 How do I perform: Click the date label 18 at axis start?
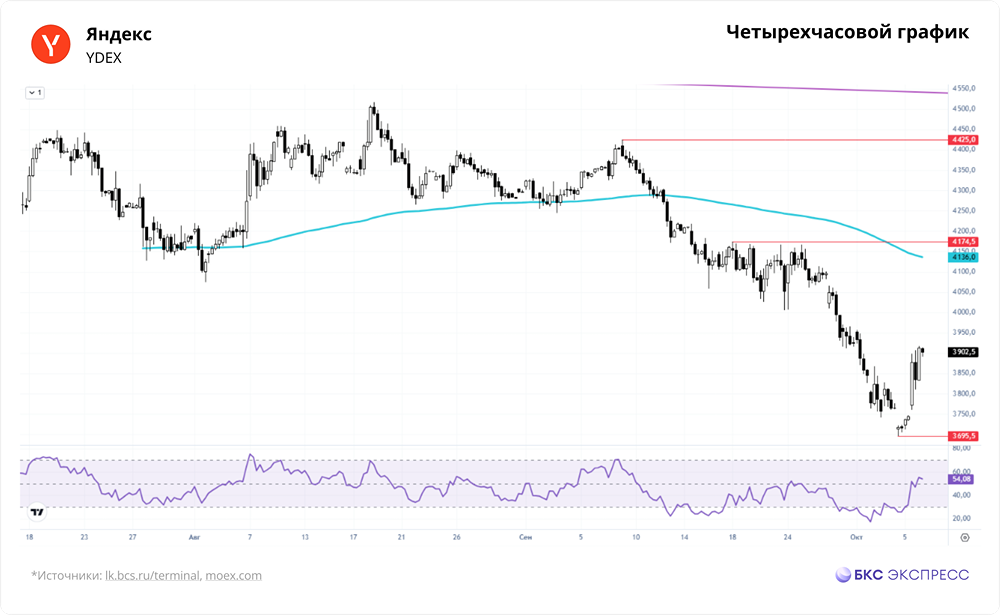[x=29, y=537]
